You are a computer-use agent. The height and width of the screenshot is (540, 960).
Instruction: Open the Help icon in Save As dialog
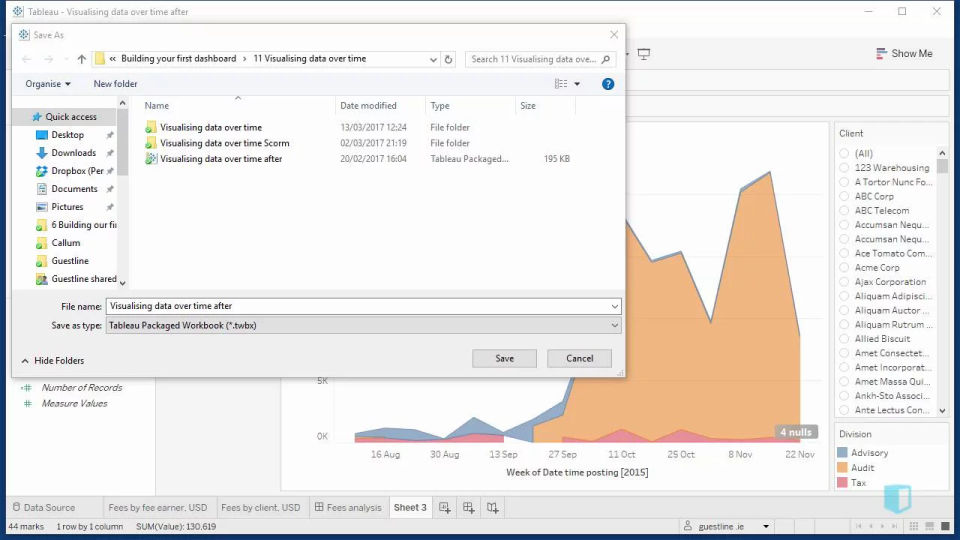pos(607,84)
